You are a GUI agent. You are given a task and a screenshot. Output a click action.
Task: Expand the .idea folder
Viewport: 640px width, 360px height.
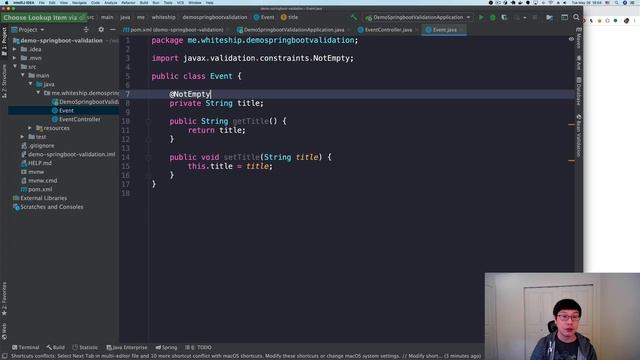tap(15, 49)
